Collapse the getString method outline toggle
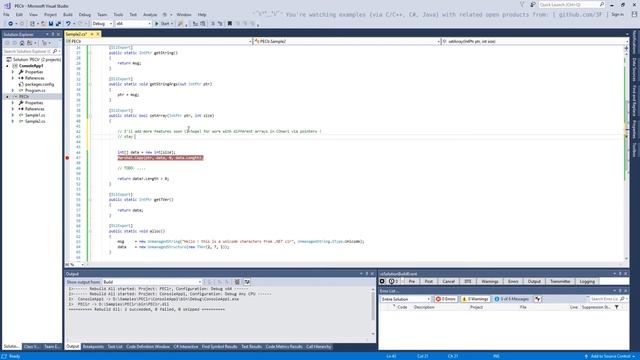This screenshot has height=360, width=640. click(90, 53)
